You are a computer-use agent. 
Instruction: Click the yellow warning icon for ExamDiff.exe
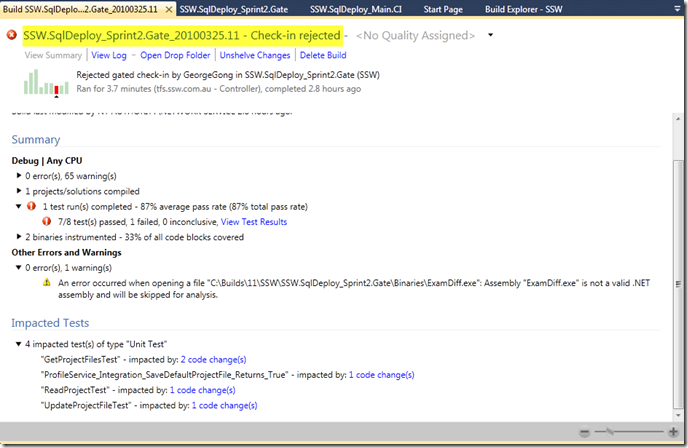coord(47,283)
